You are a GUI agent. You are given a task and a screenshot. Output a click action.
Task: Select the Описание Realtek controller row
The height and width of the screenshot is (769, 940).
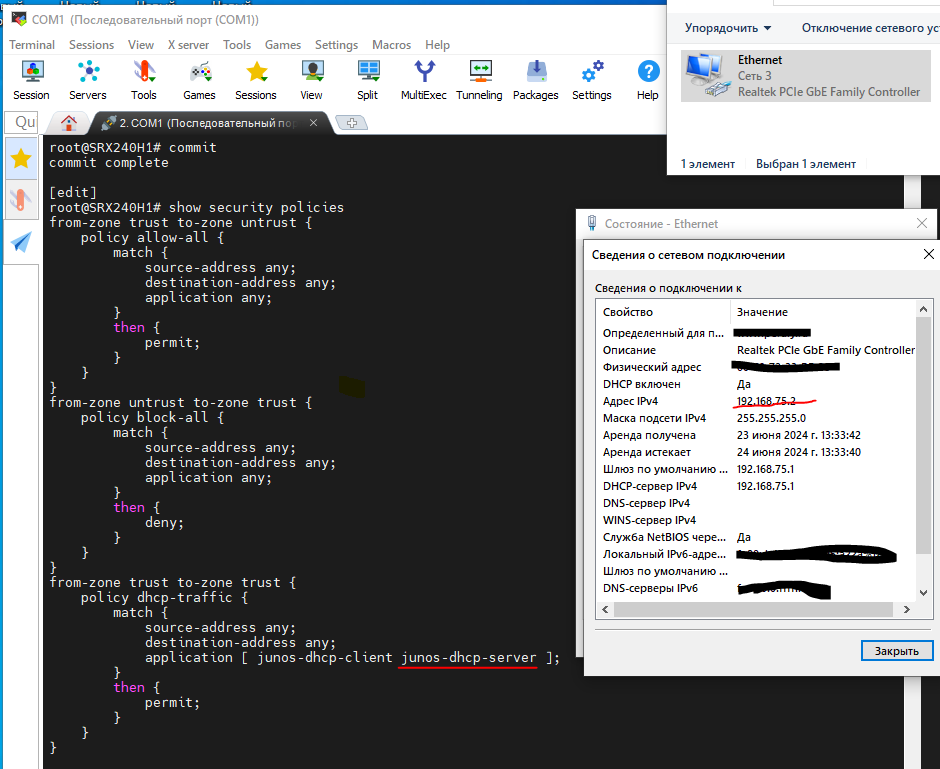757,350
